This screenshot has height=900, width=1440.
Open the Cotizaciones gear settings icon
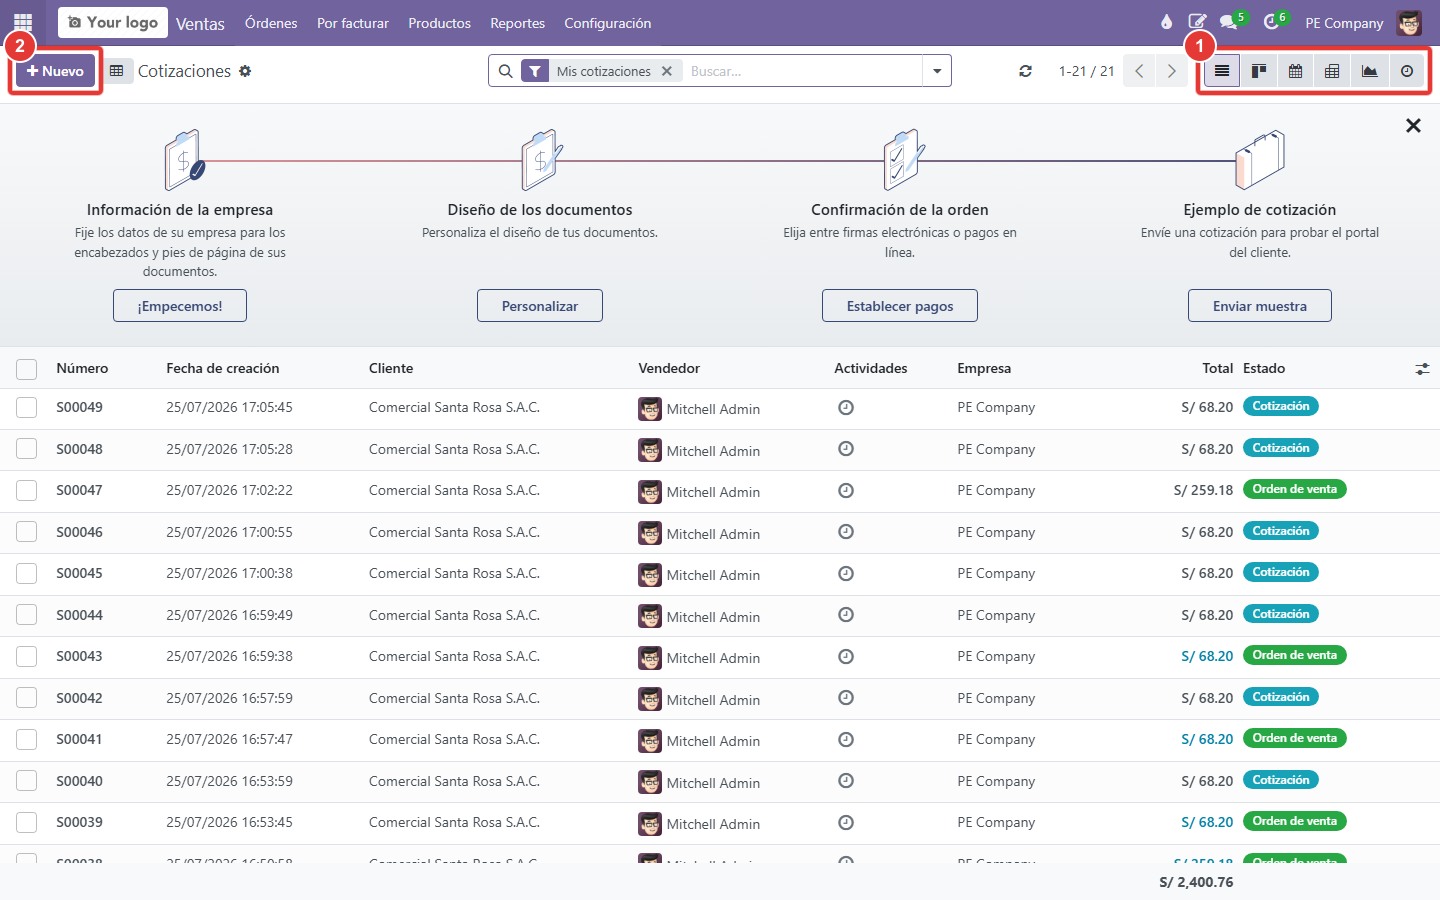click(245, 71)
